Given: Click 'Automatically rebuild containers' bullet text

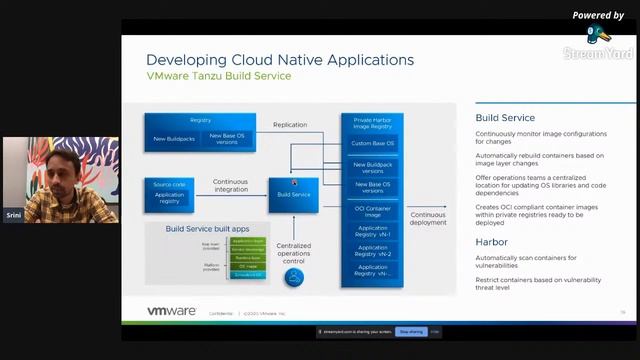Looking at the screenshot, I should [539, 160].
